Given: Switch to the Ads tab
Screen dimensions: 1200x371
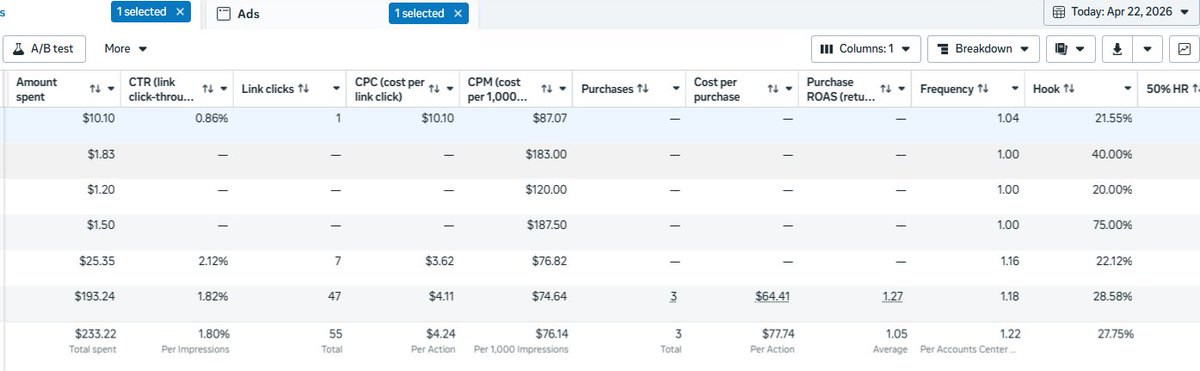Looking at the screenshot, I should 248,14.
